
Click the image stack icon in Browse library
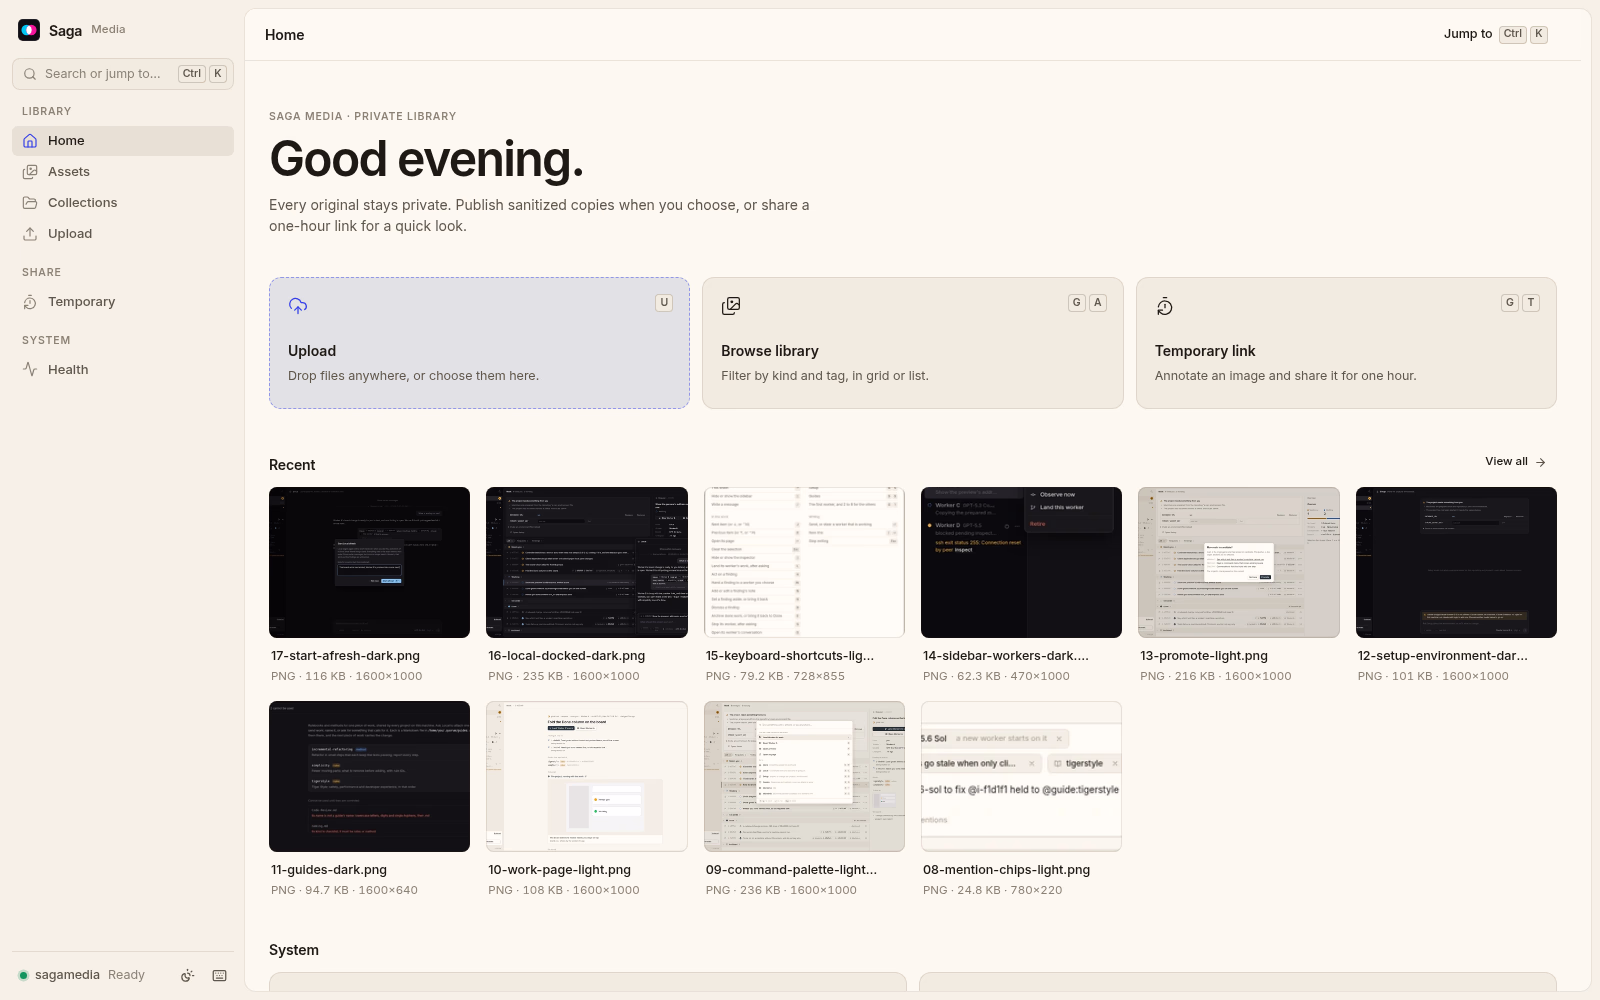(731, 306)
